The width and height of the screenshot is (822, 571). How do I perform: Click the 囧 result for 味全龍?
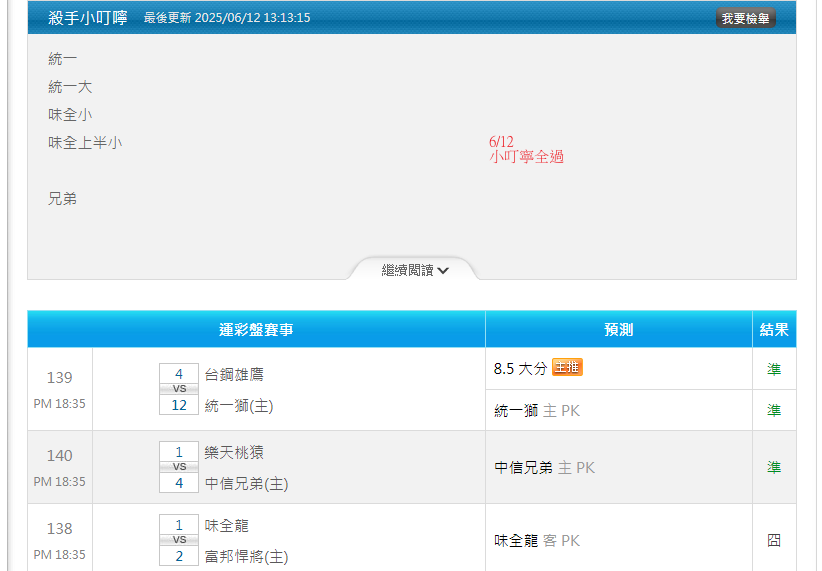[774, 540]
